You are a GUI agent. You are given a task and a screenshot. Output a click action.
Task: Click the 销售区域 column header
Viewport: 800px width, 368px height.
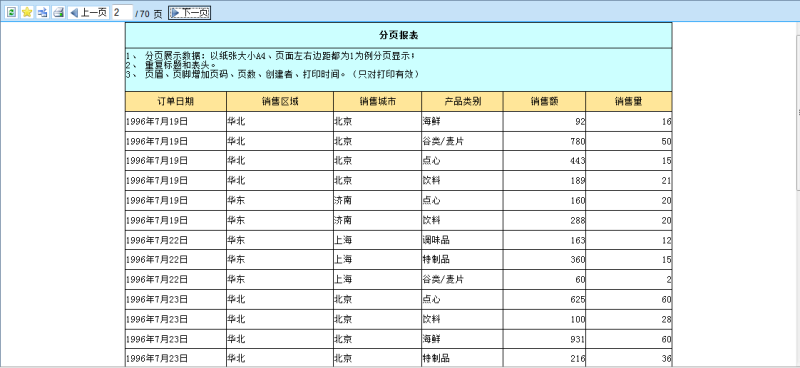[x=280, y=102]
